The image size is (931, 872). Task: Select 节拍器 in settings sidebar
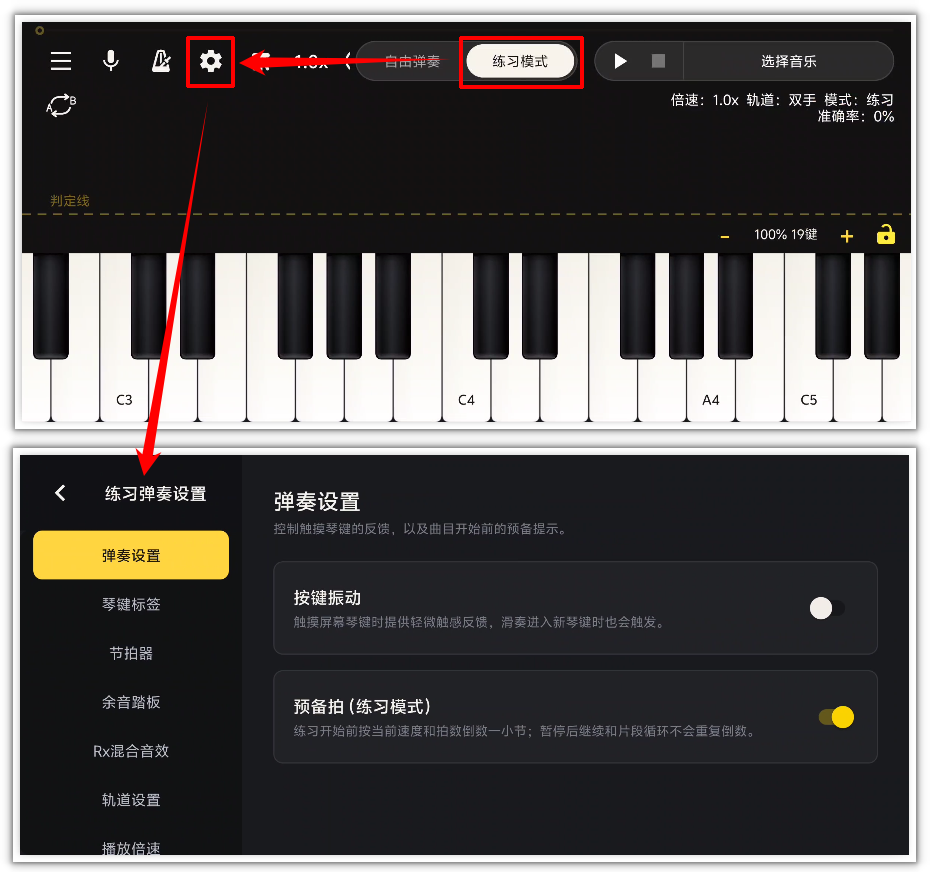click(131, 653)
